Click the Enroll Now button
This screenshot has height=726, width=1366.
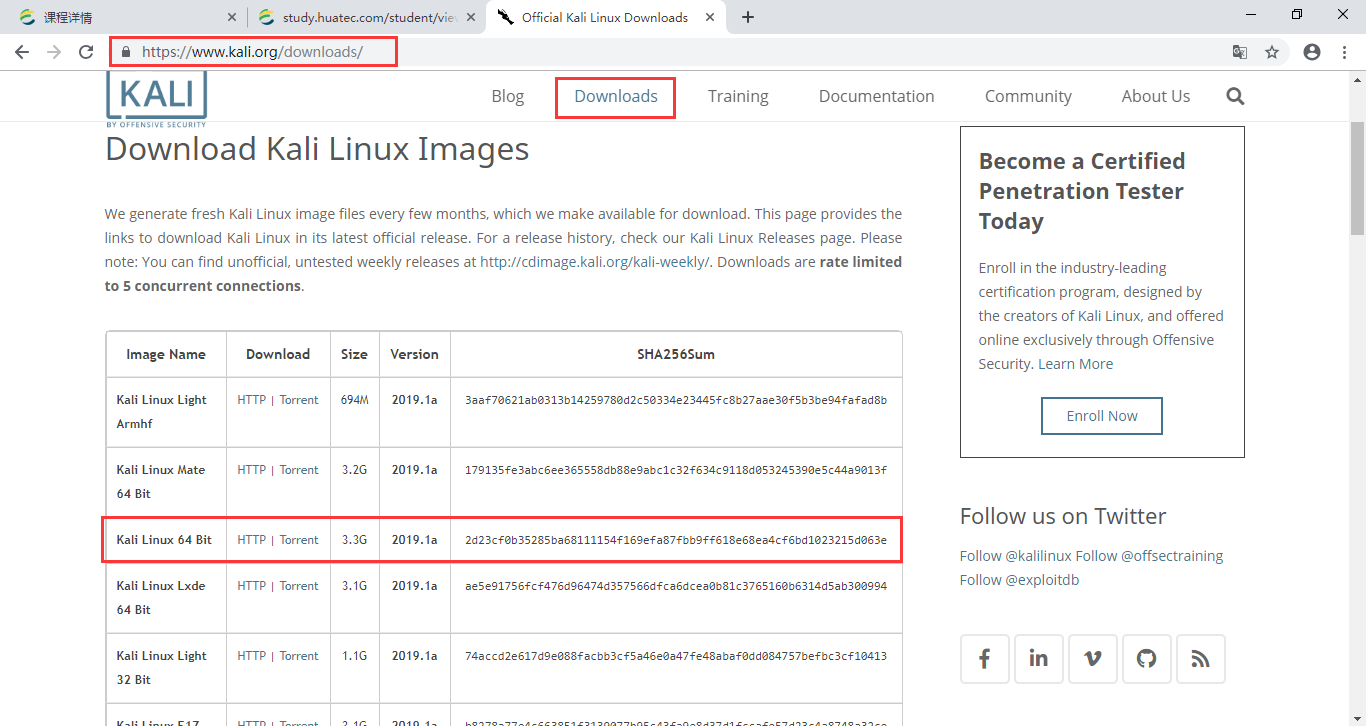(x=1101, y=415)
